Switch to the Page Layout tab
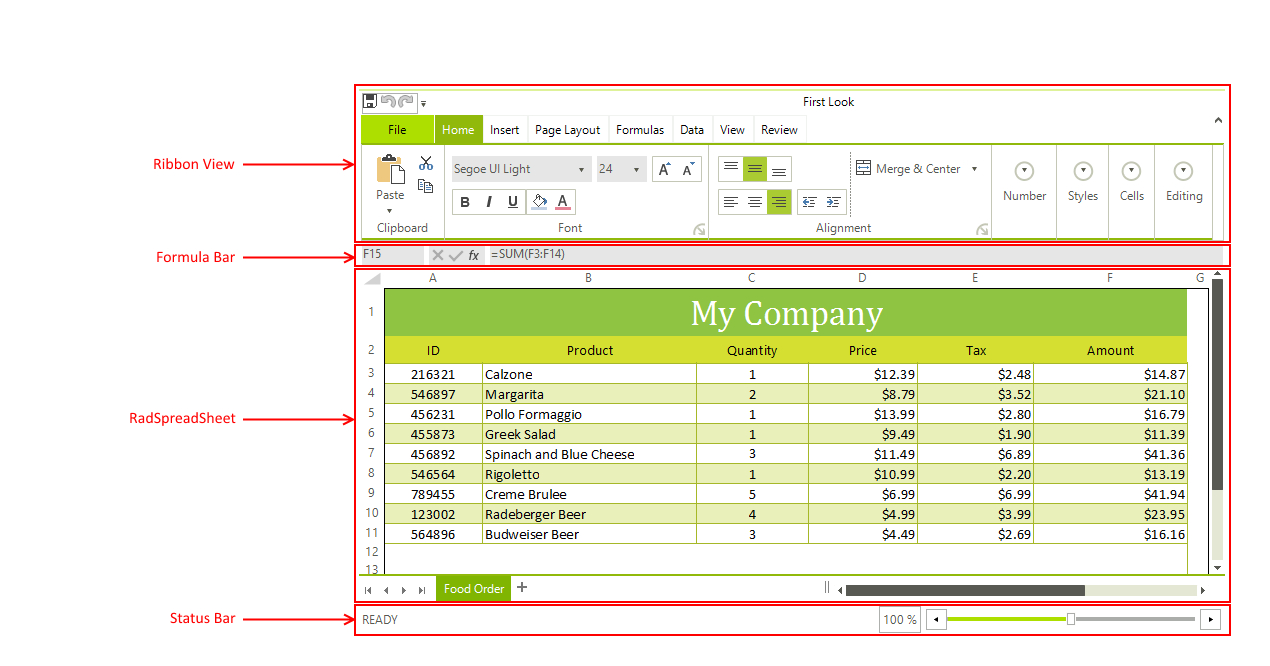The image size is (1270, 666). pyautogui.click(x=567, y=130)
